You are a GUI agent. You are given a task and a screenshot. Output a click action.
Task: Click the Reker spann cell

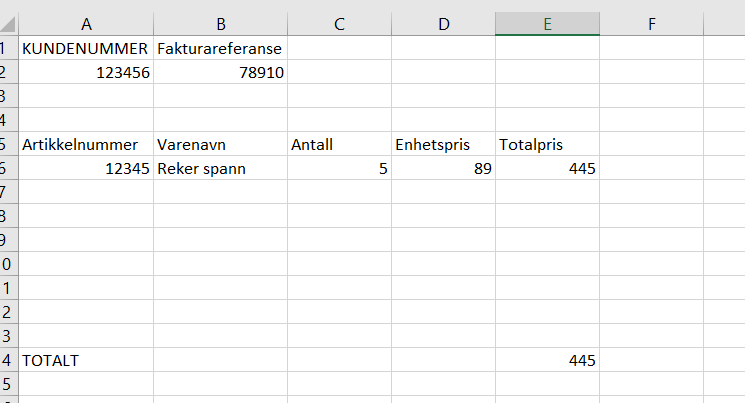click(220, 168)
